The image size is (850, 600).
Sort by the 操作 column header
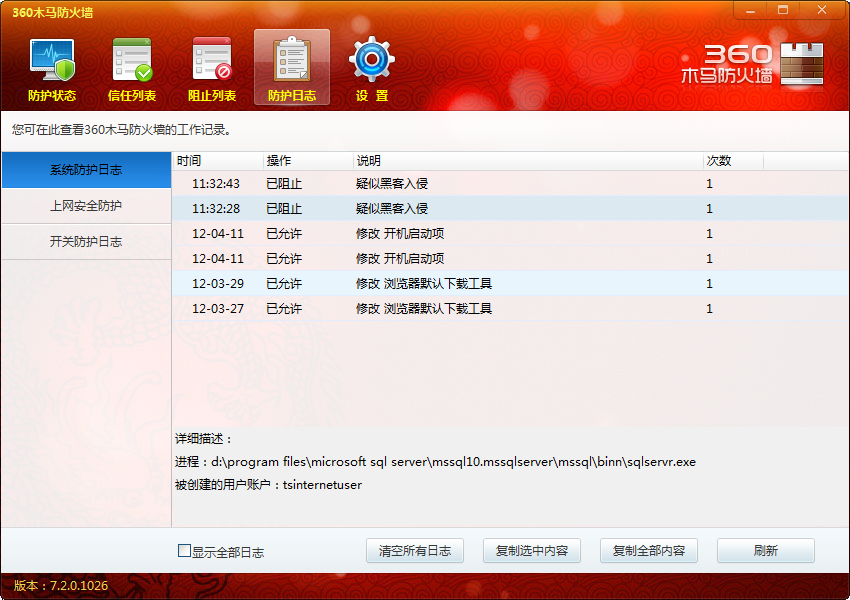pos(308,161)
